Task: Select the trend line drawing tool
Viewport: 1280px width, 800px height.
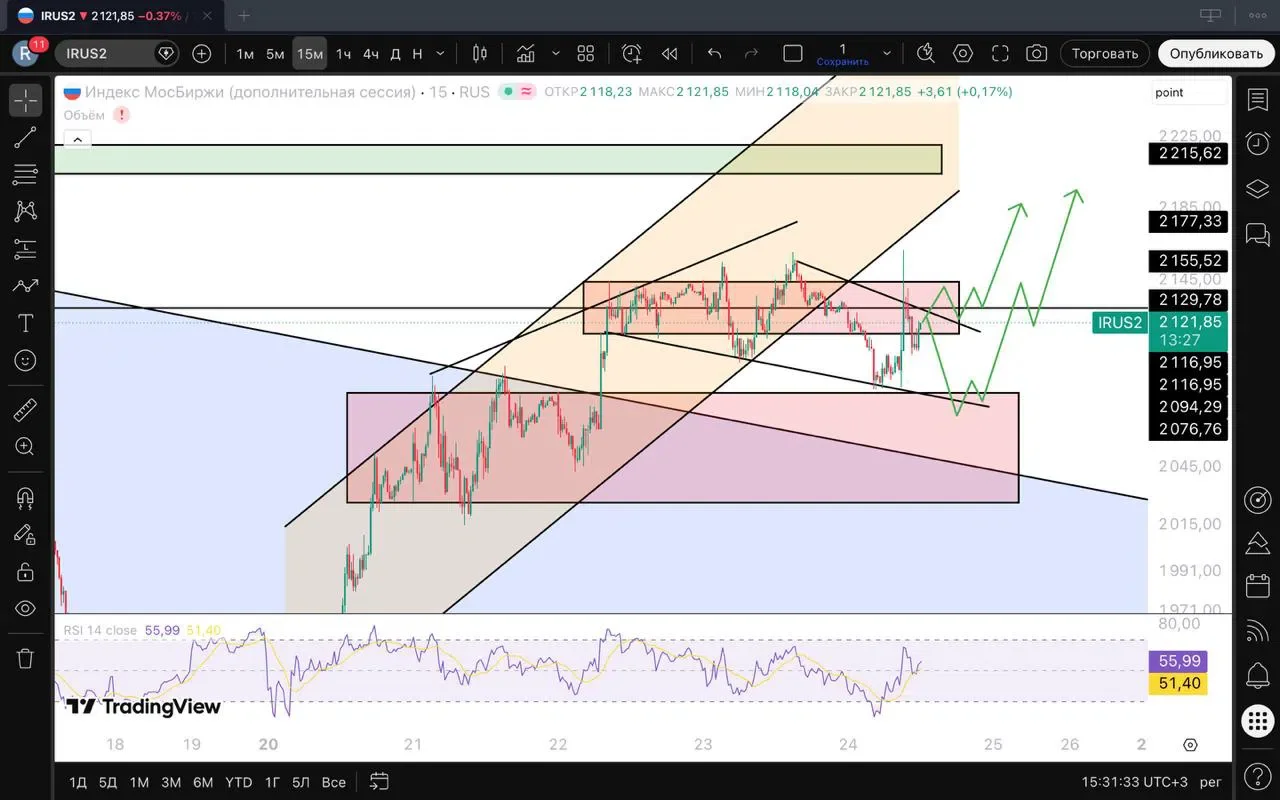Action: [x=25, y=138]
